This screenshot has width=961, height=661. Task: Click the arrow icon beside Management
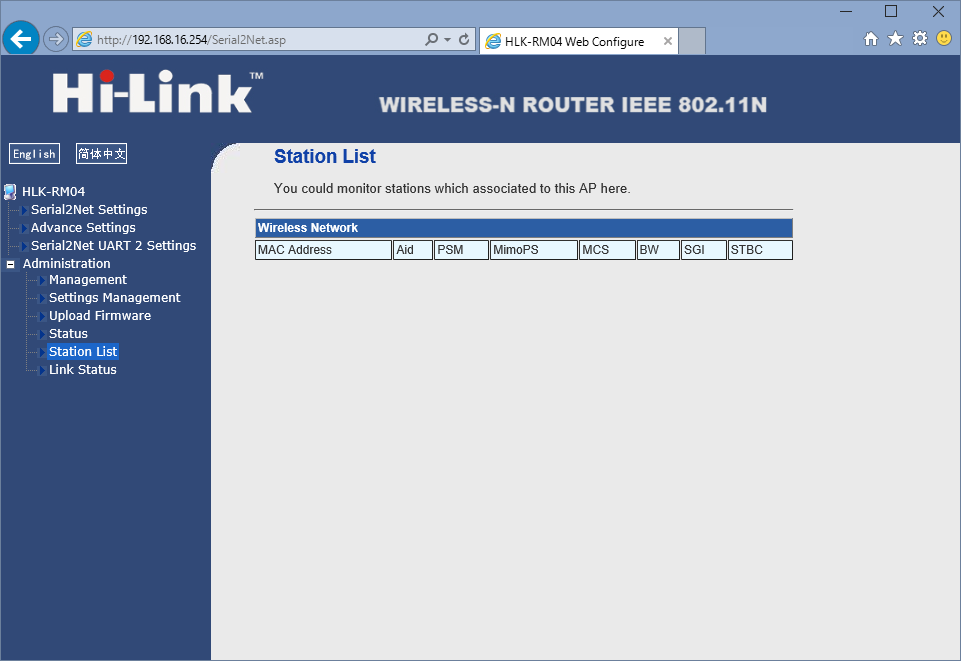point(42,281)
